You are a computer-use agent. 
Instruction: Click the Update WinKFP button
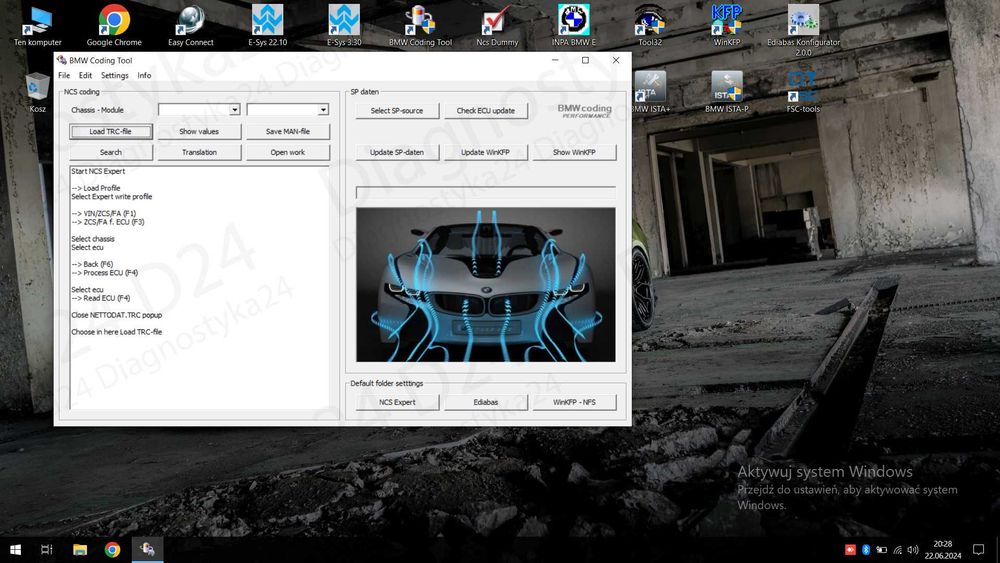tap(485, 152)
